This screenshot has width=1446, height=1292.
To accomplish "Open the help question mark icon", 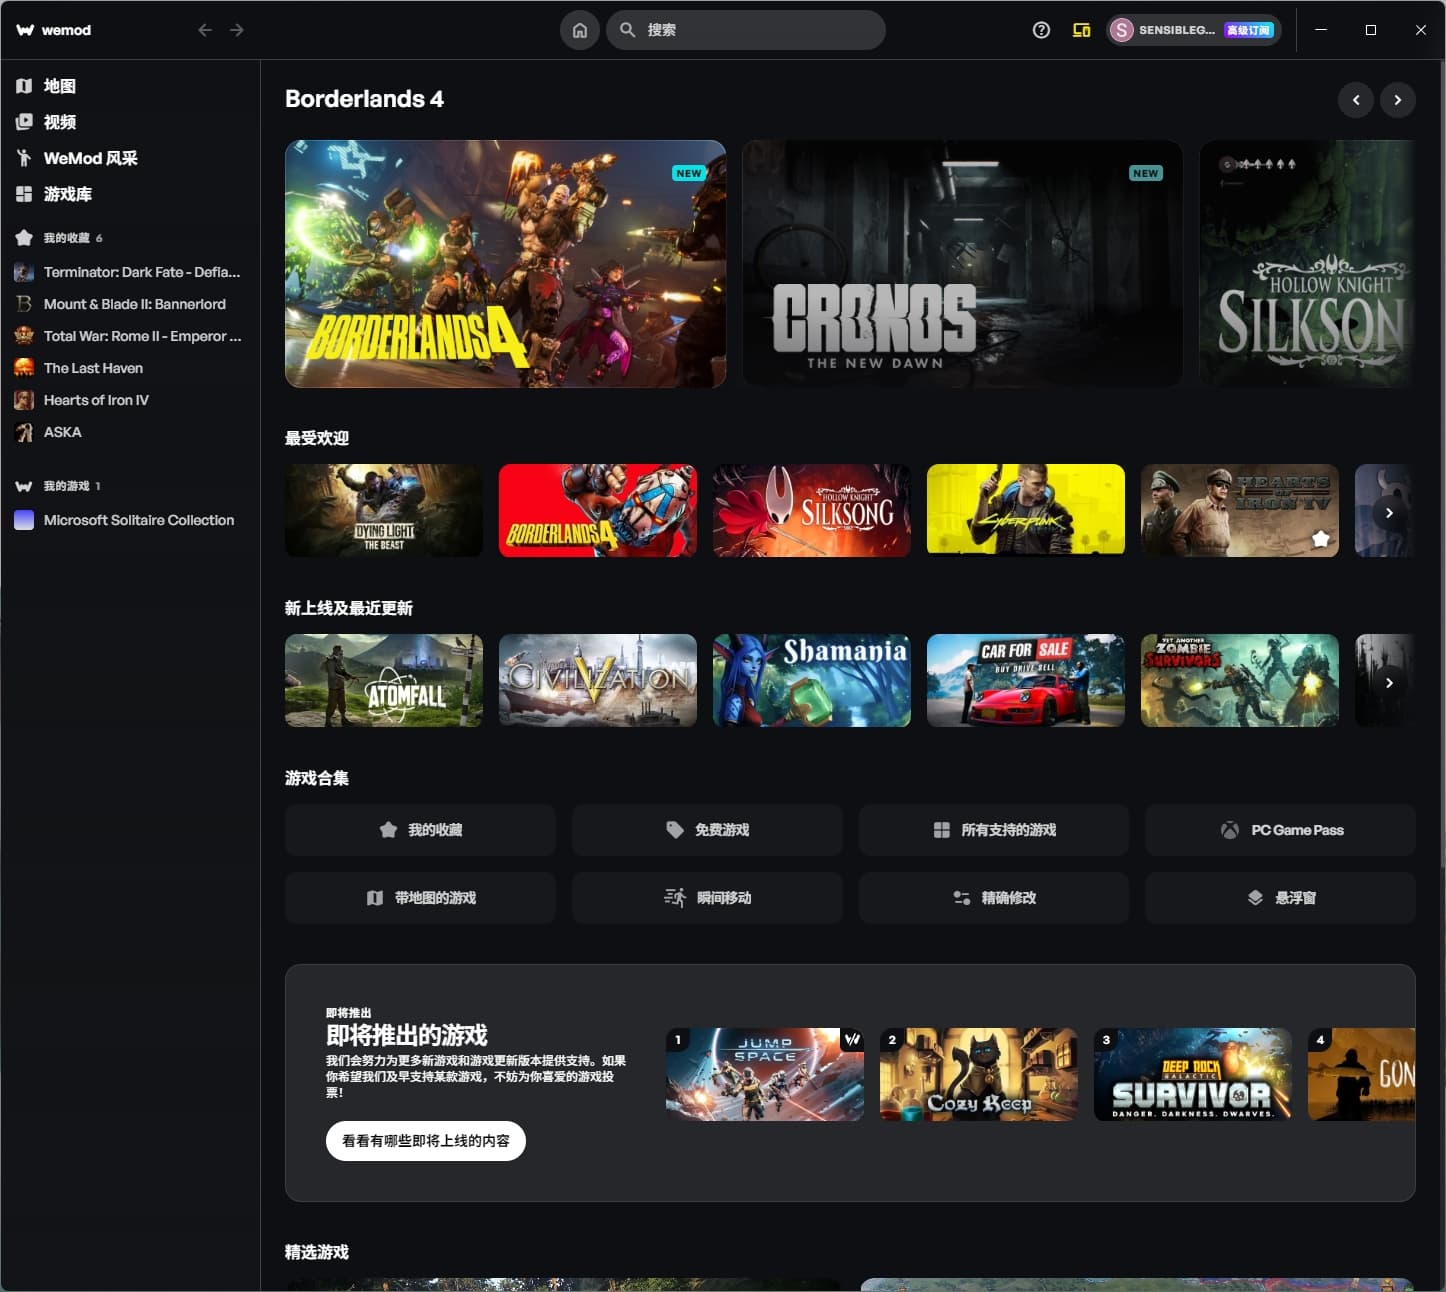I will point(1041,30).
